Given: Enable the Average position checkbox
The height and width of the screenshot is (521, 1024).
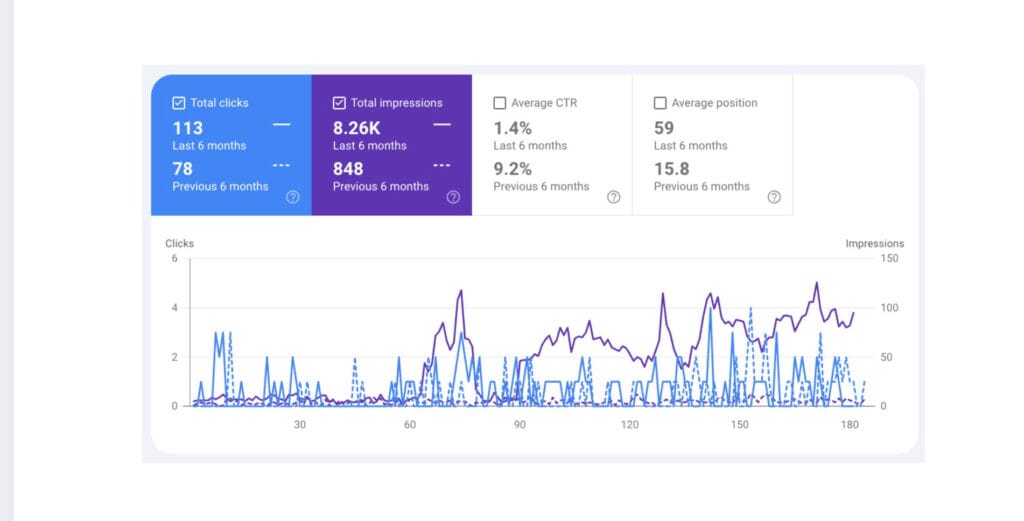Looking at the screenshot, I should [660, 103].
